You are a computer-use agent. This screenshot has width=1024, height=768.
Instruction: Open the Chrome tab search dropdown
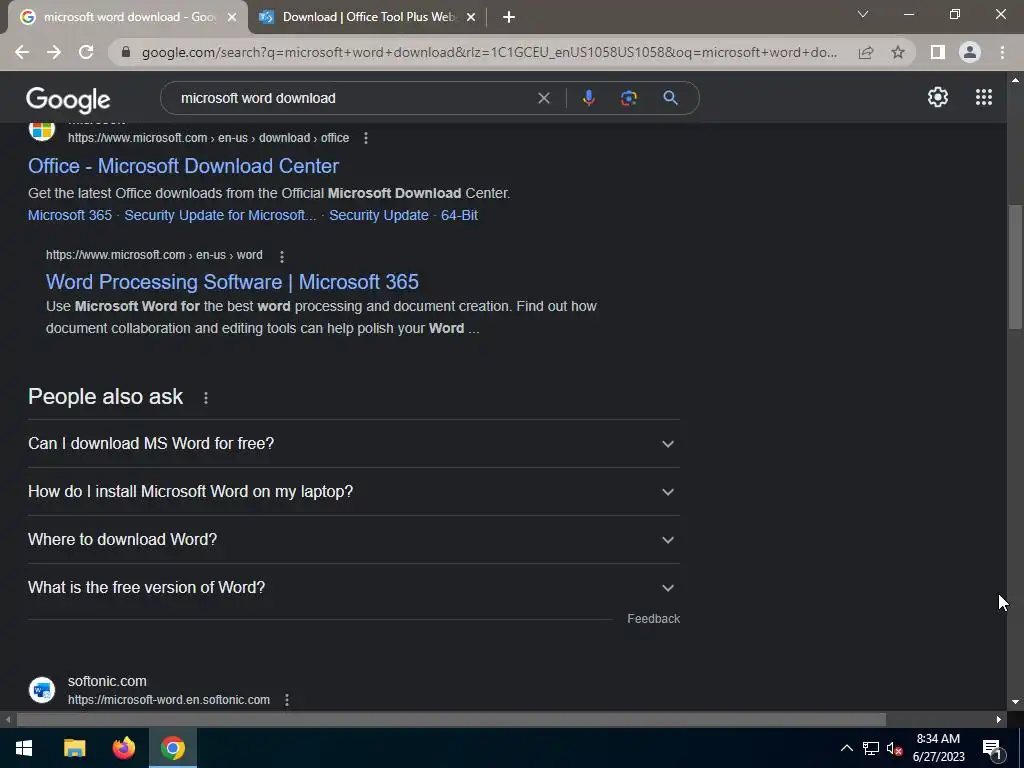[x=863, y=14]
